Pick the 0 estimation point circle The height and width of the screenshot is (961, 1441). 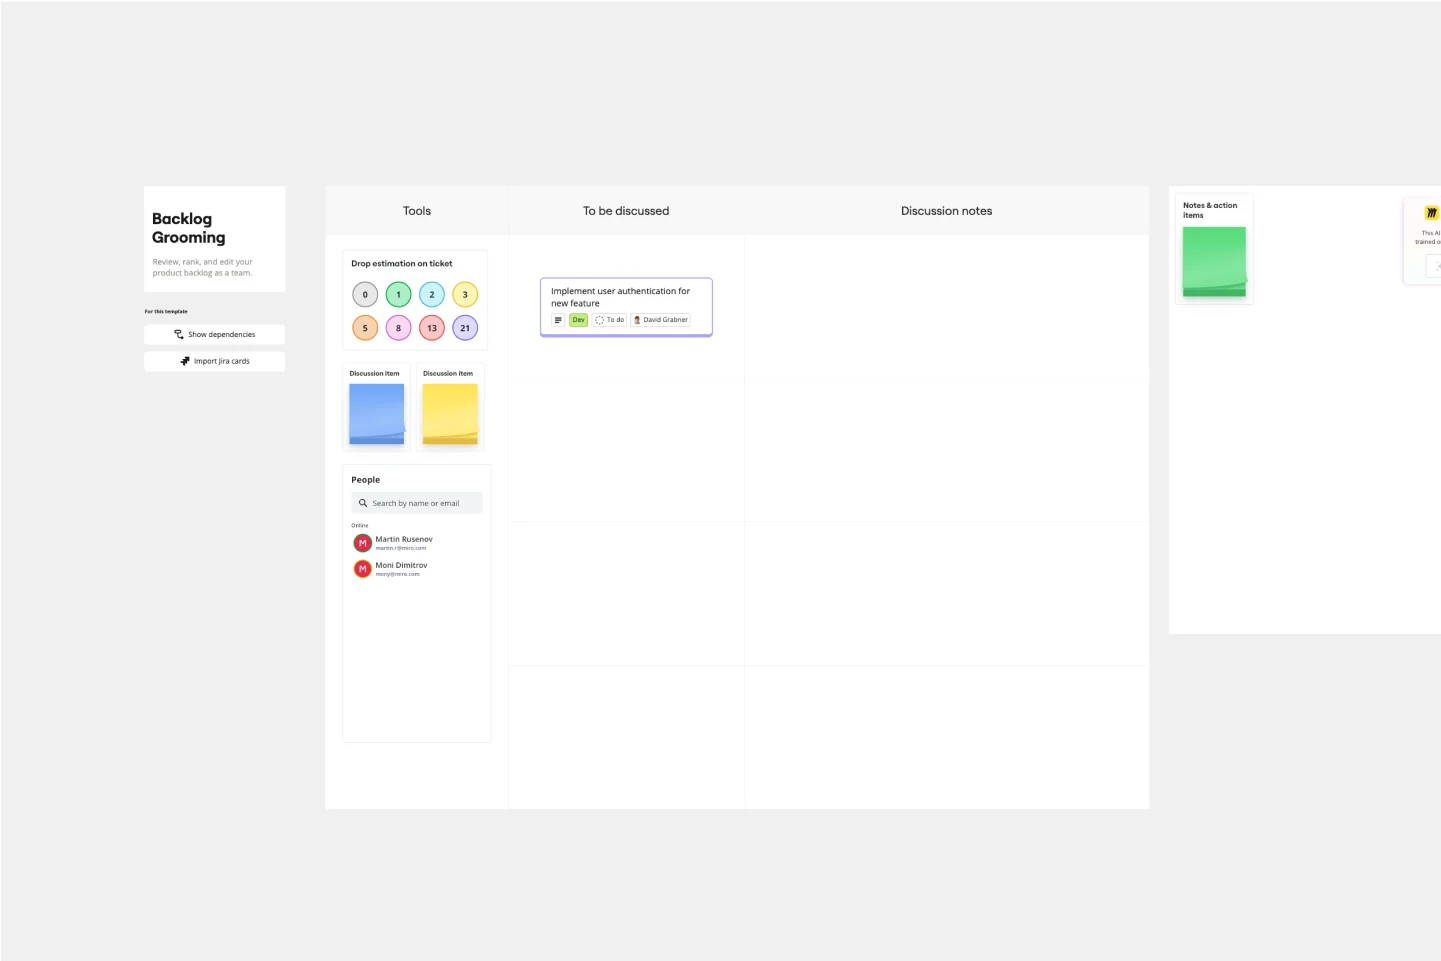tap(365, 295)
